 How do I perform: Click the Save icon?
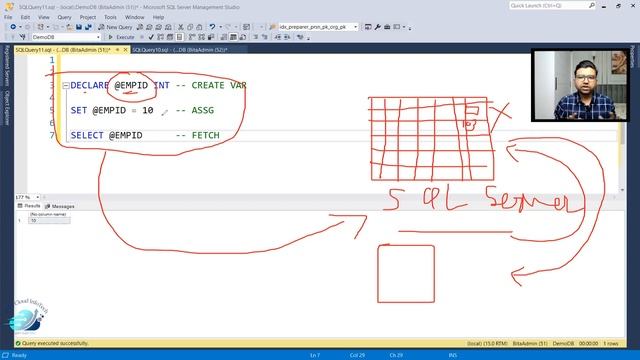point(79,27)
